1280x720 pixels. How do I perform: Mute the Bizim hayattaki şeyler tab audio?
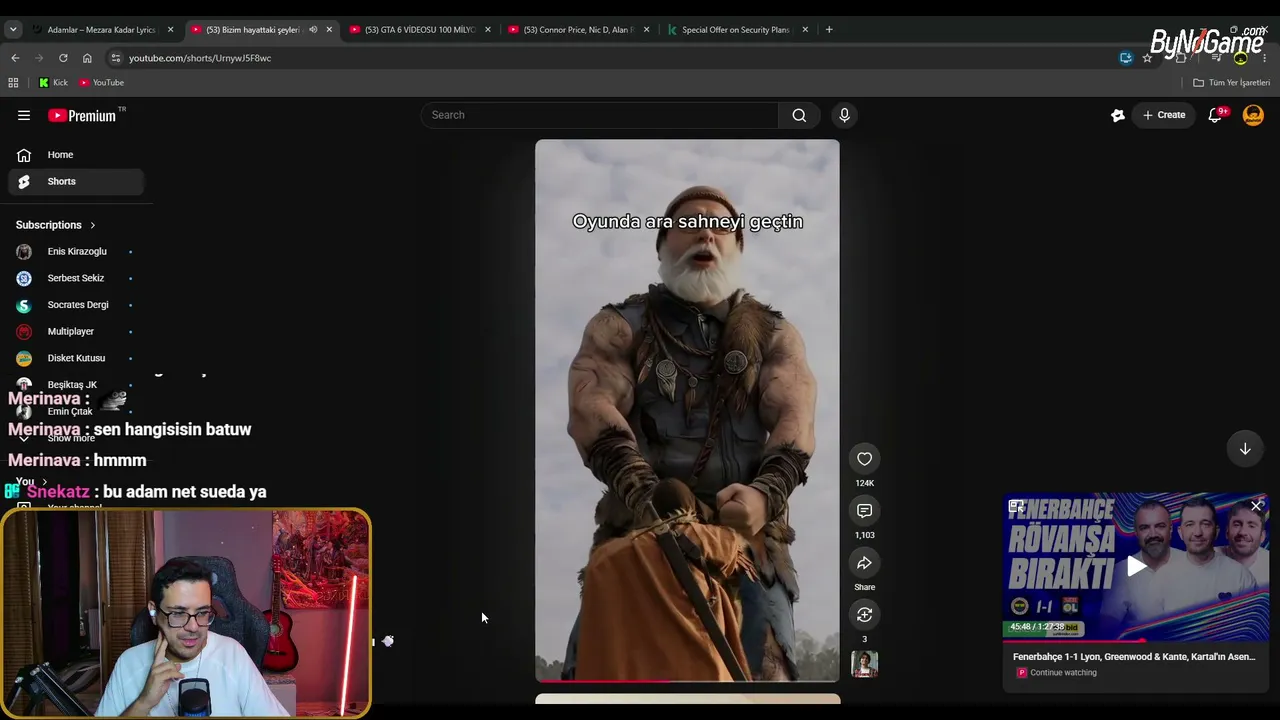[313, 30]
